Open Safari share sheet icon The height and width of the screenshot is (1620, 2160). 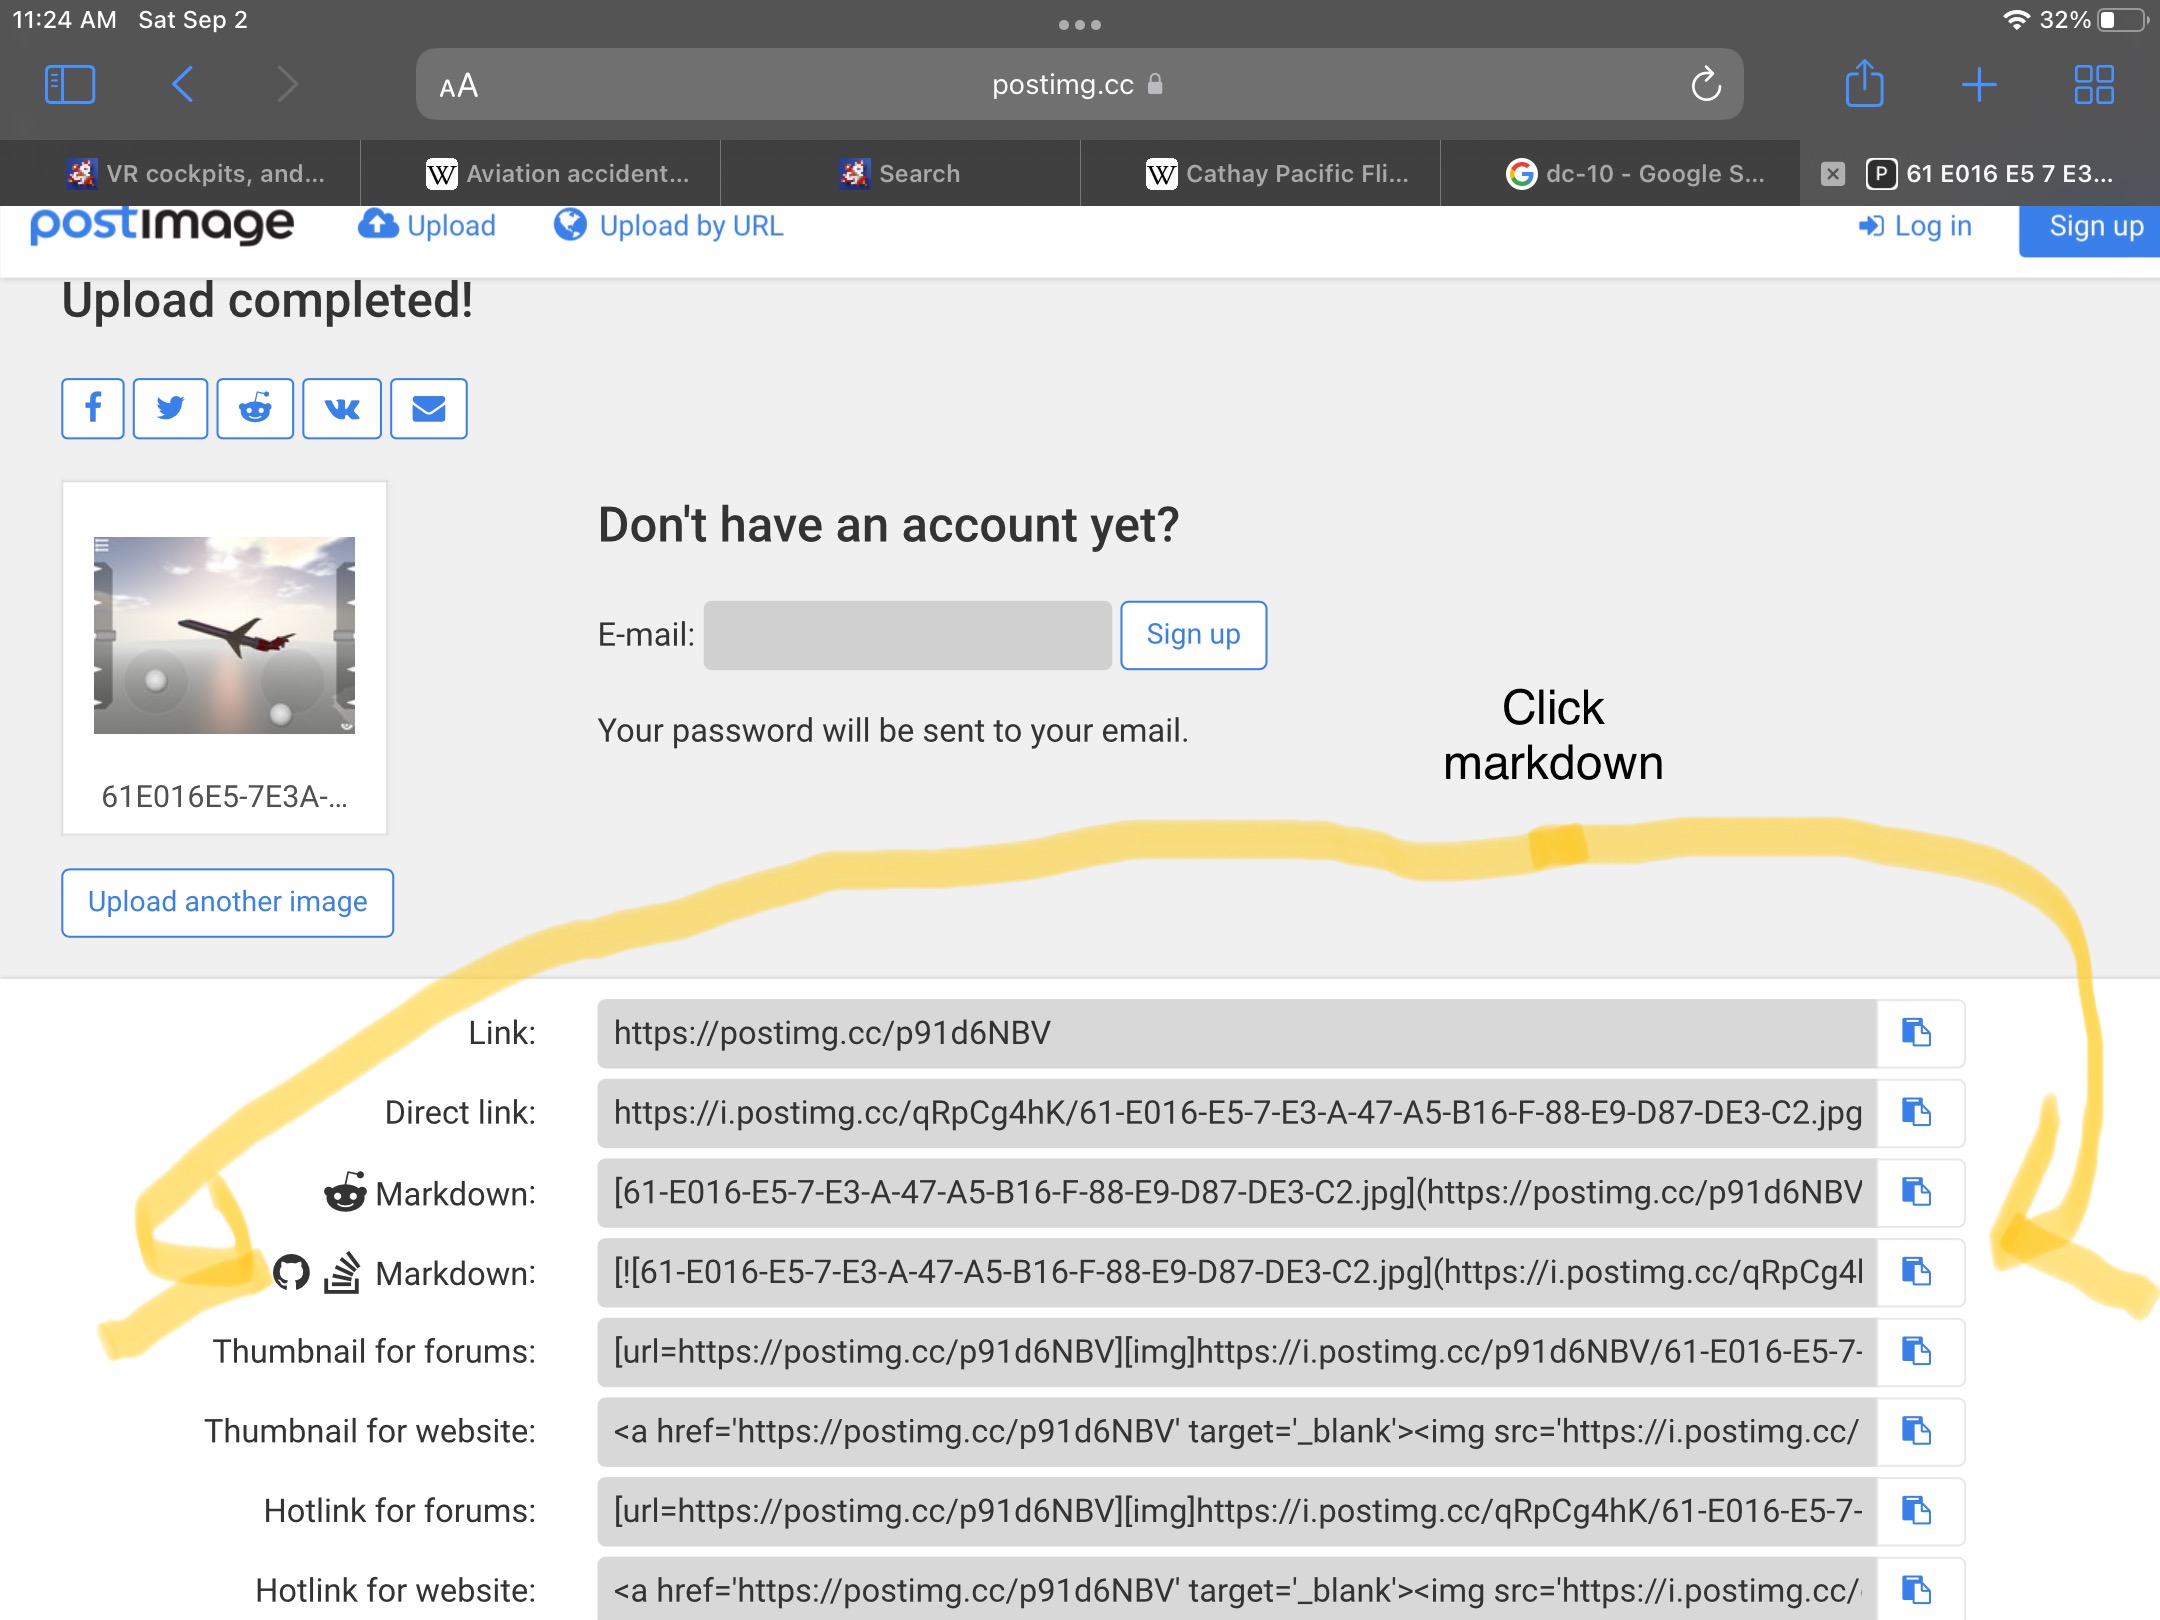click(x=1864, y=84)
